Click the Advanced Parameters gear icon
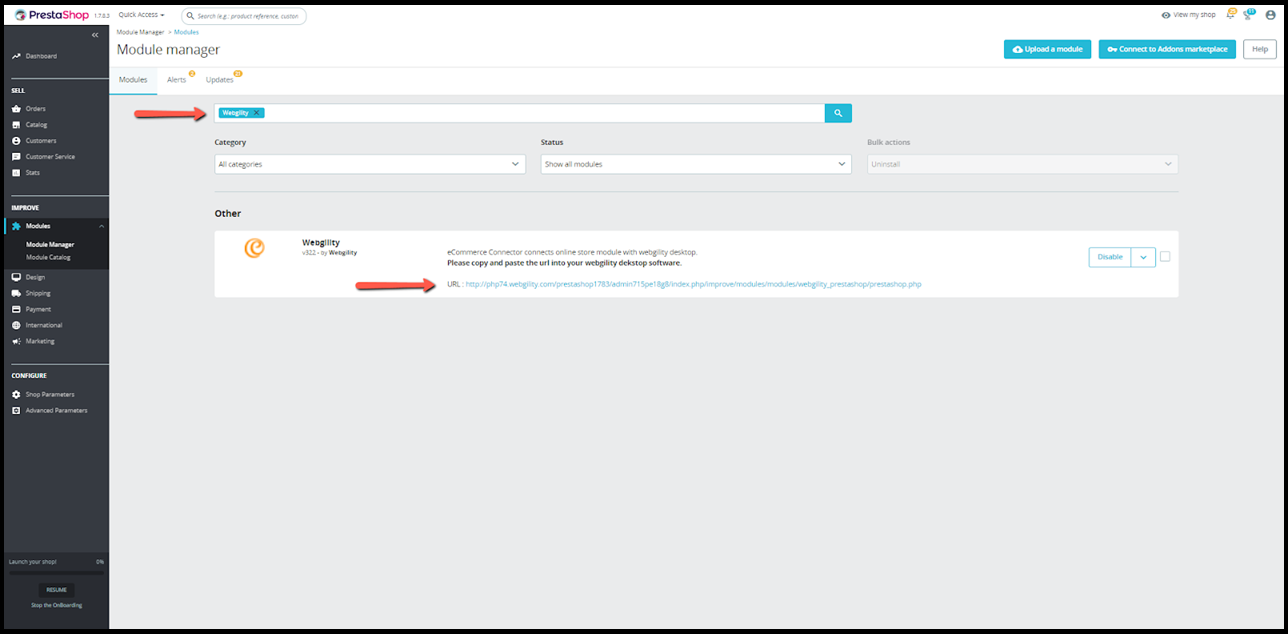1288x634 pixels. pos(16,410)
